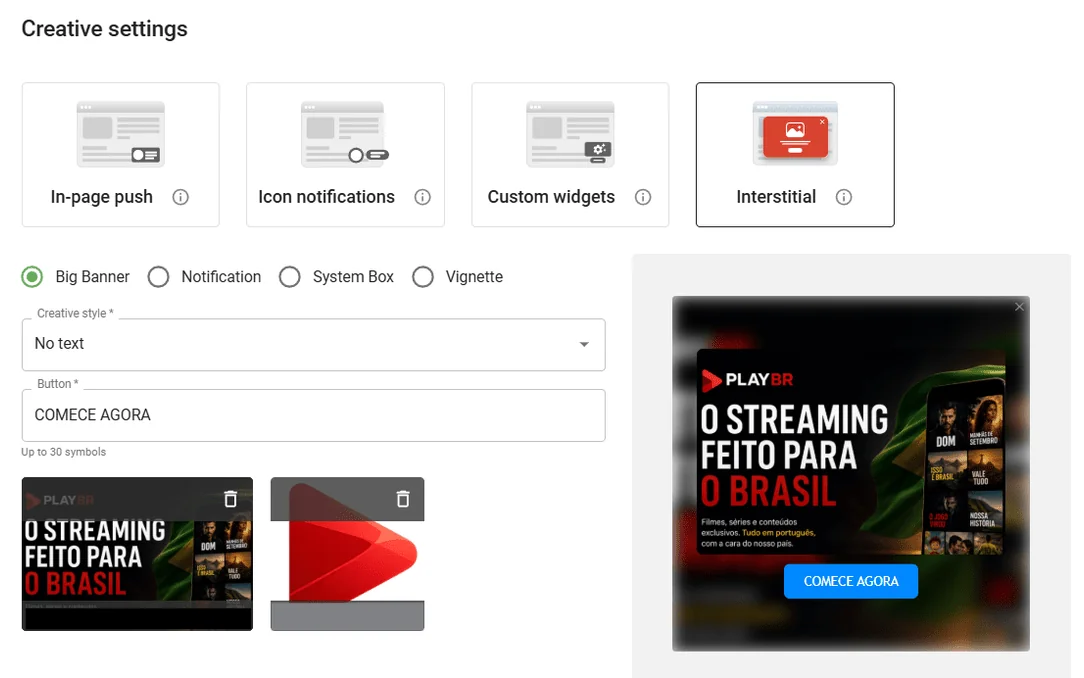Select the System Box radio button
The width and height of the screenshot is (1084, 678).
click(x=290, y=277)
